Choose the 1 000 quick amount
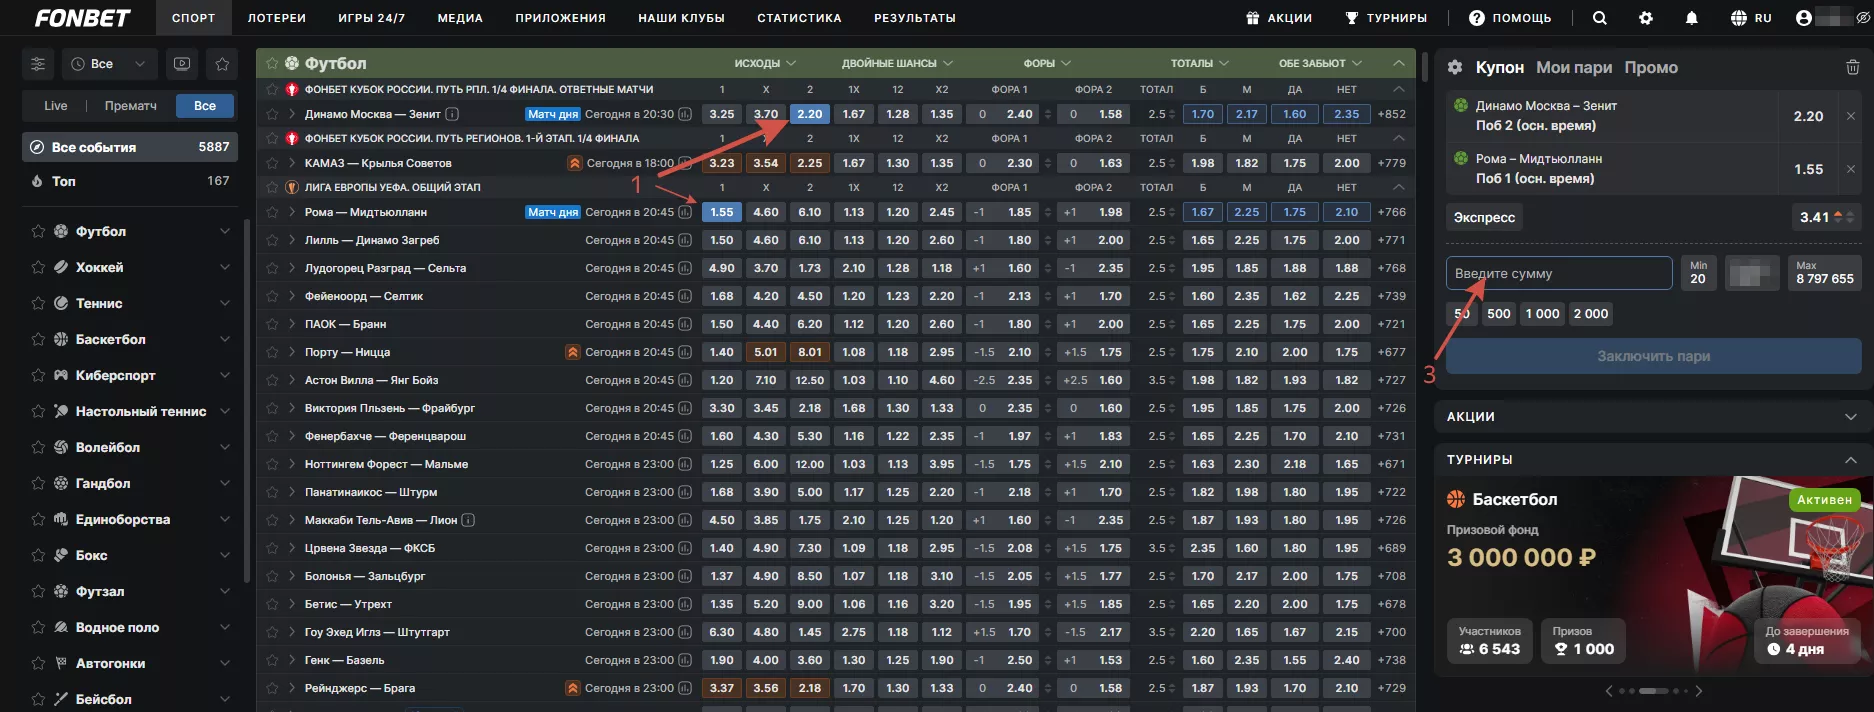The height and width of the screenshot is (712, 1874). pos(1542,314)
